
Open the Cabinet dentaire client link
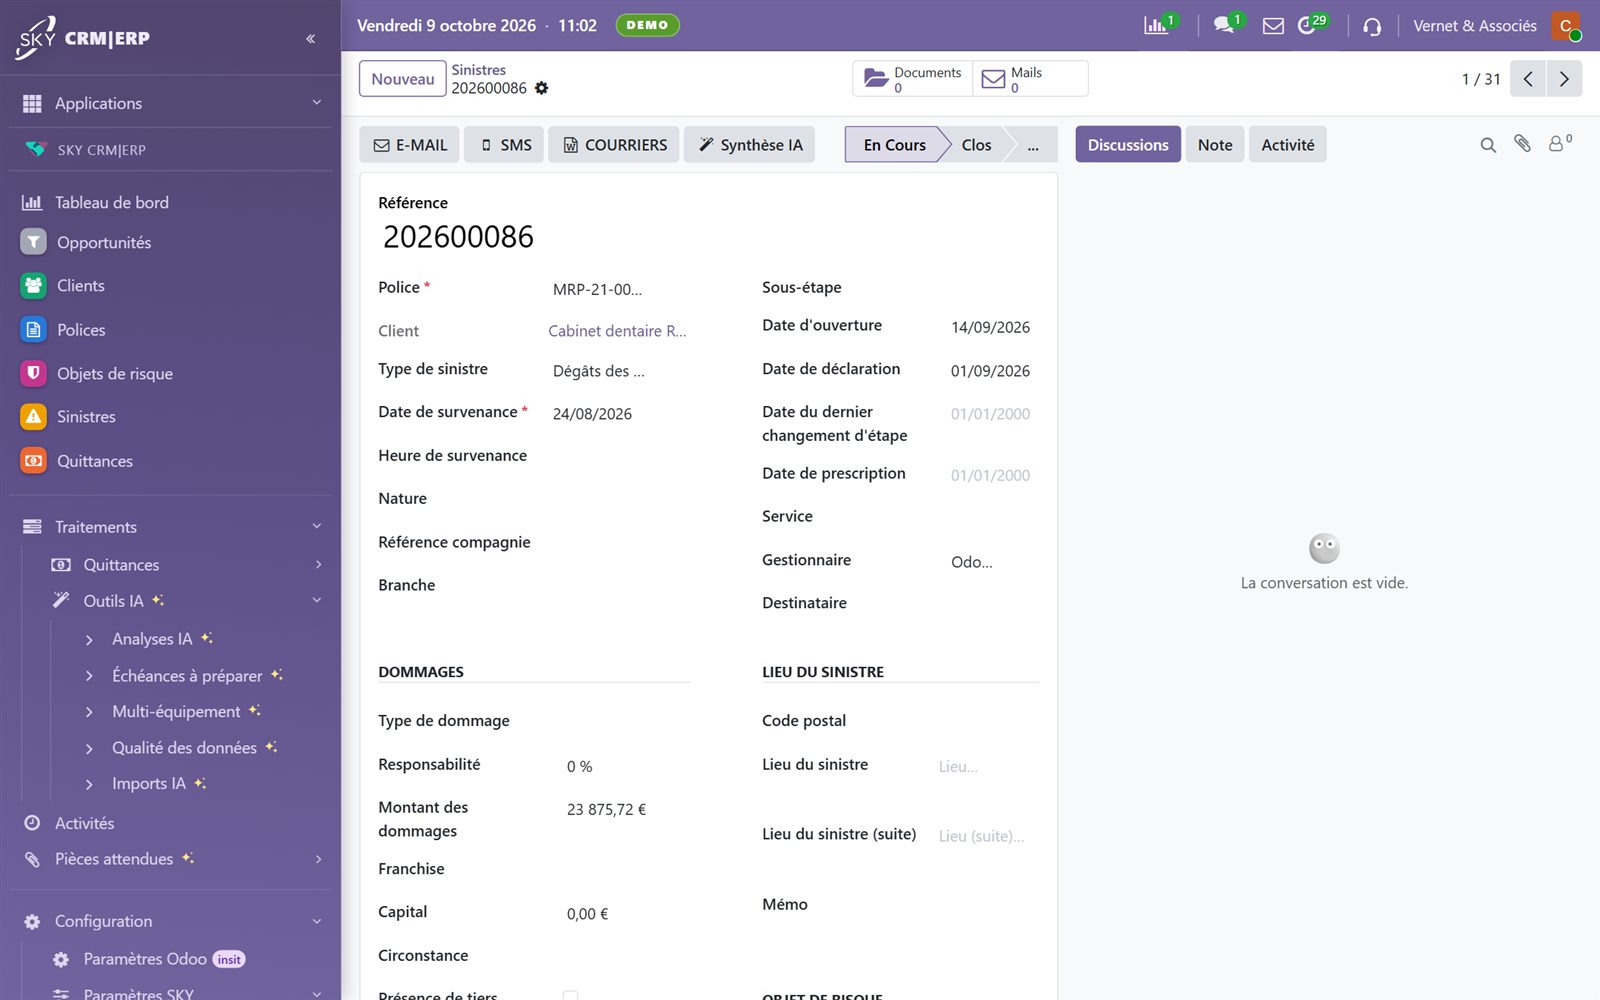(617, 331)
